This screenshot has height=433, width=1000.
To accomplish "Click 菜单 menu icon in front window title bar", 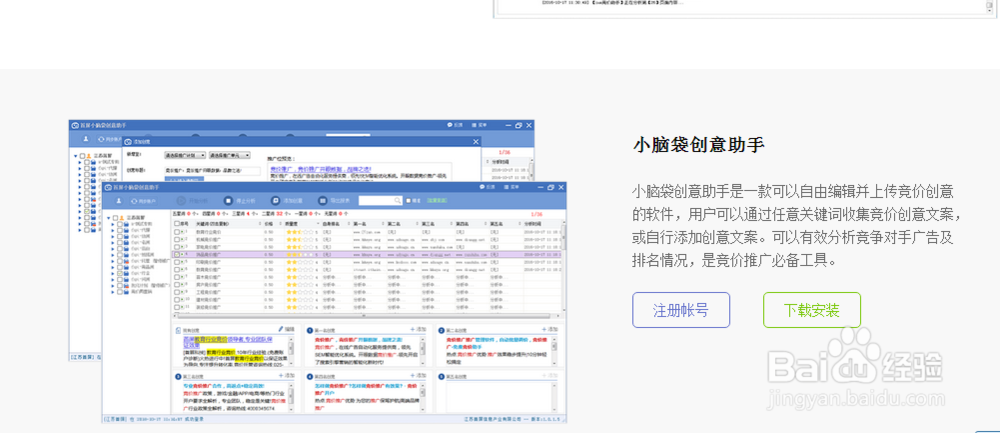I will (x=506, y=187).
